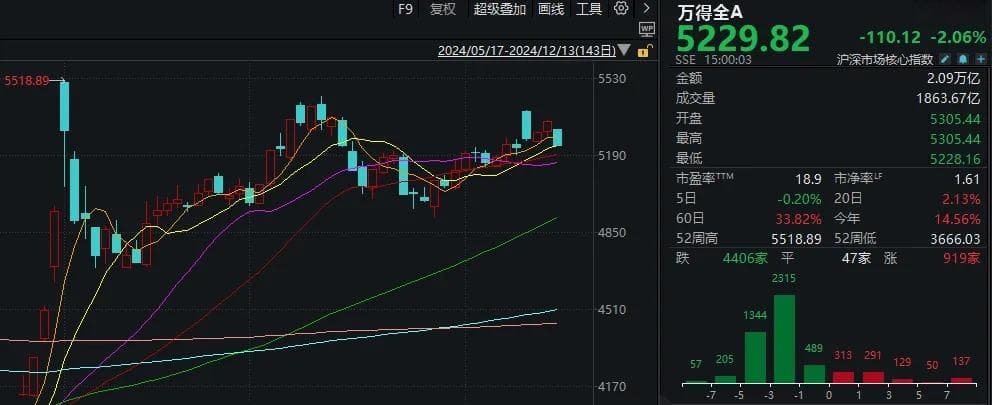Click the plus add-to-watchlist icon
Image resolution: width=992 pixels, height=405 pixels.
tap(980, 59)
